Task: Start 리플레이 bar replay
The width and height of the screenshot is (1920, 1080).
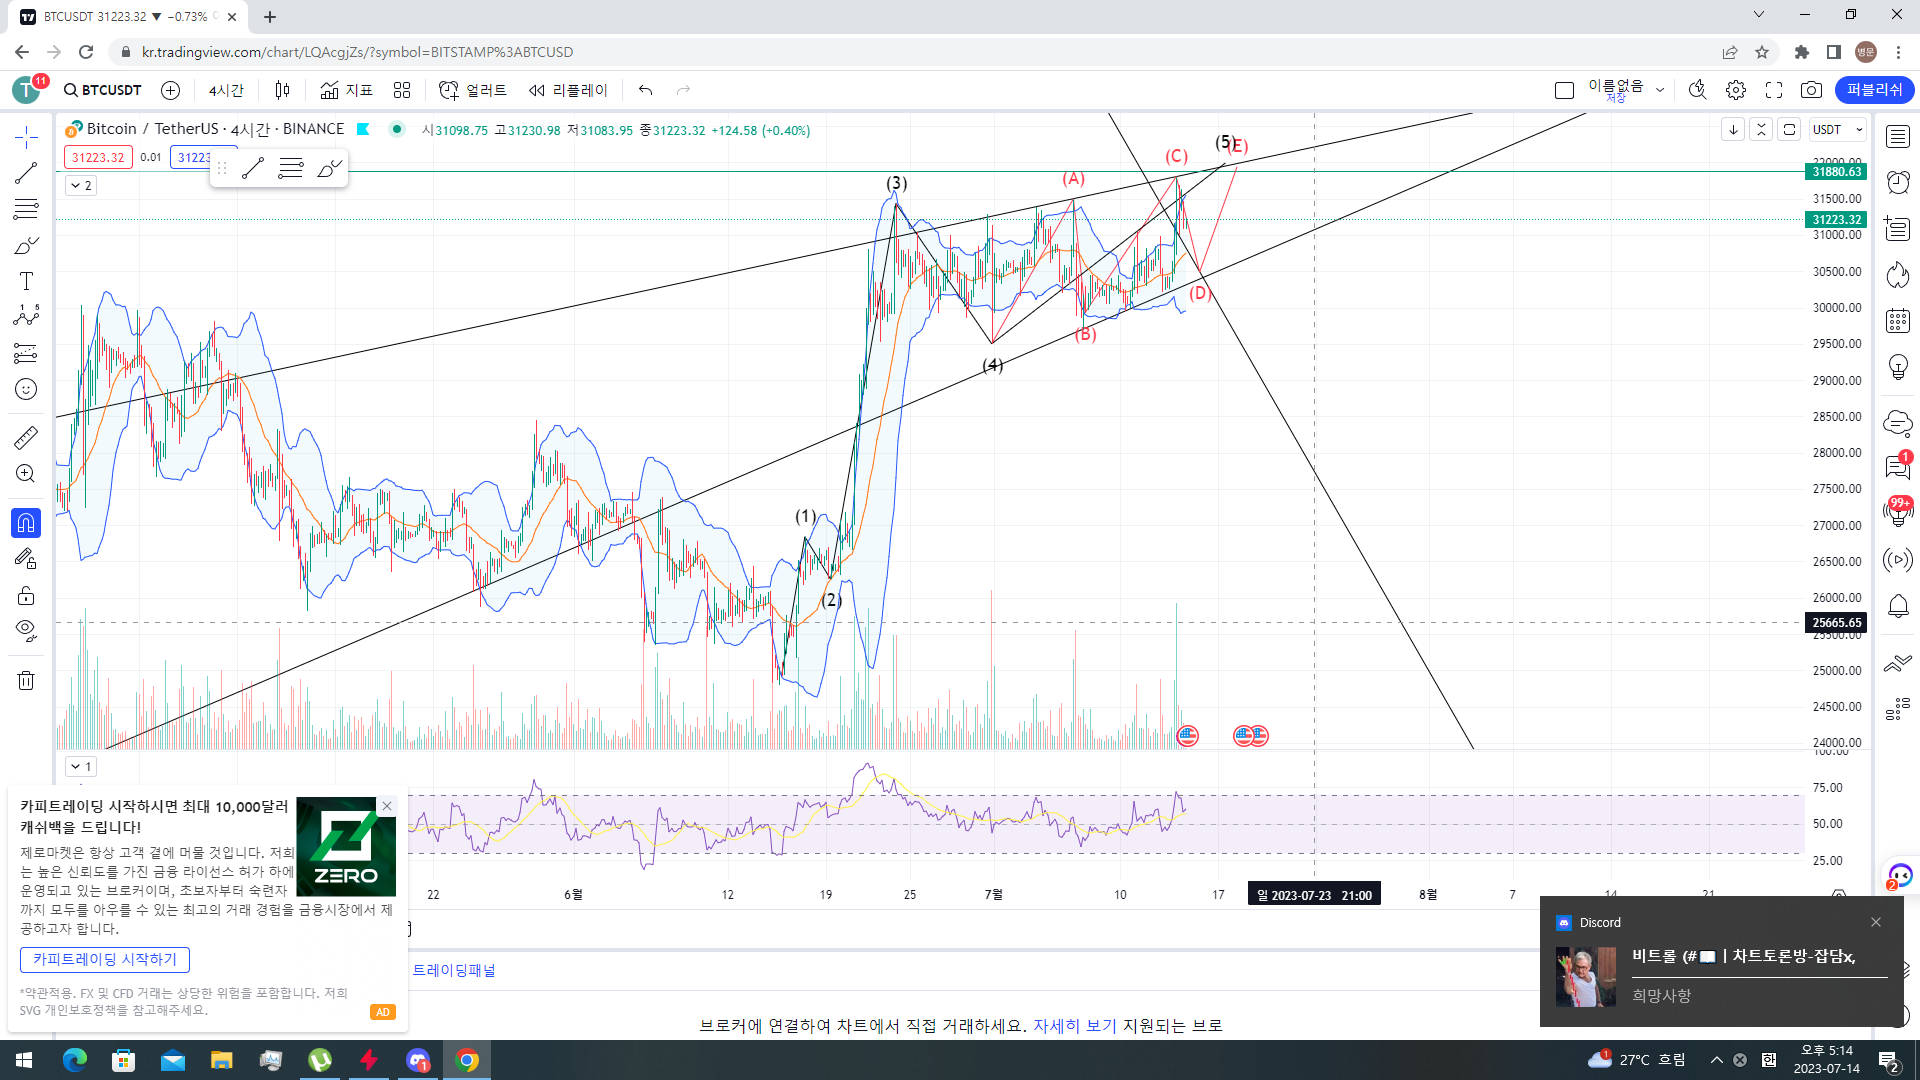Action: pos(568,90)
